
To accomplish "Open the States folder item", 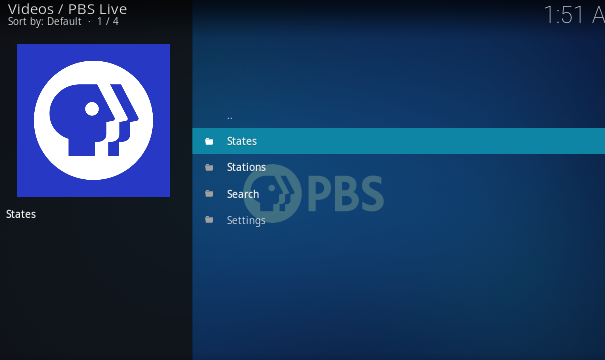I will point(399,141).
